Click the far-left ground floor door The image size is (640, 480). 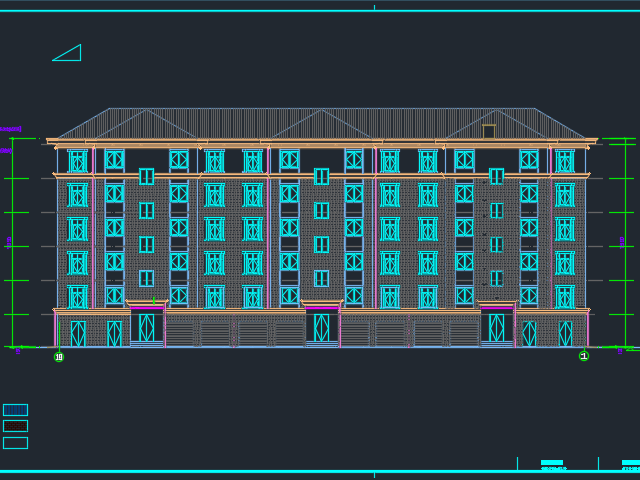(x=78, y=333)
